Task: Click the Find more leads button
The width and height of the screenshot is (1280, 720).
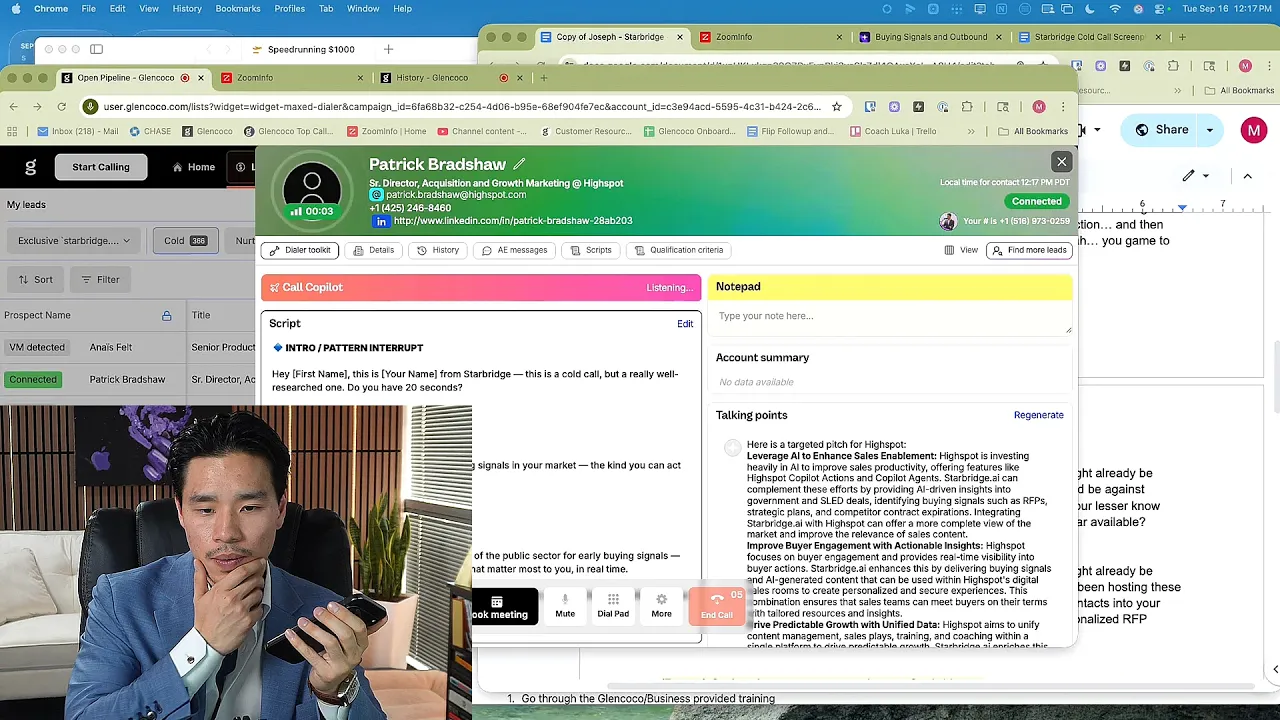Action: click(1029, 250)
